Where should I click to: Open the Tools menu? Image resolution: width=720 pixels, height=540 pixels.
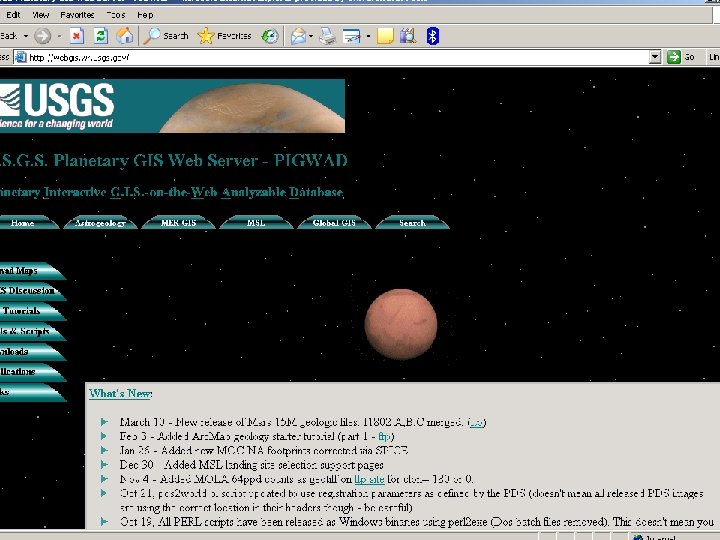click(x=116, y=15)
